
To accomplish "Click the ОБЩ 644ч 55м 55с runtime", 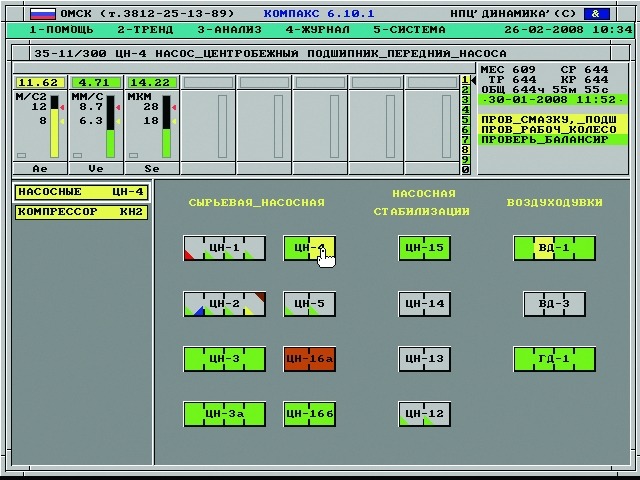I will 544,90.
